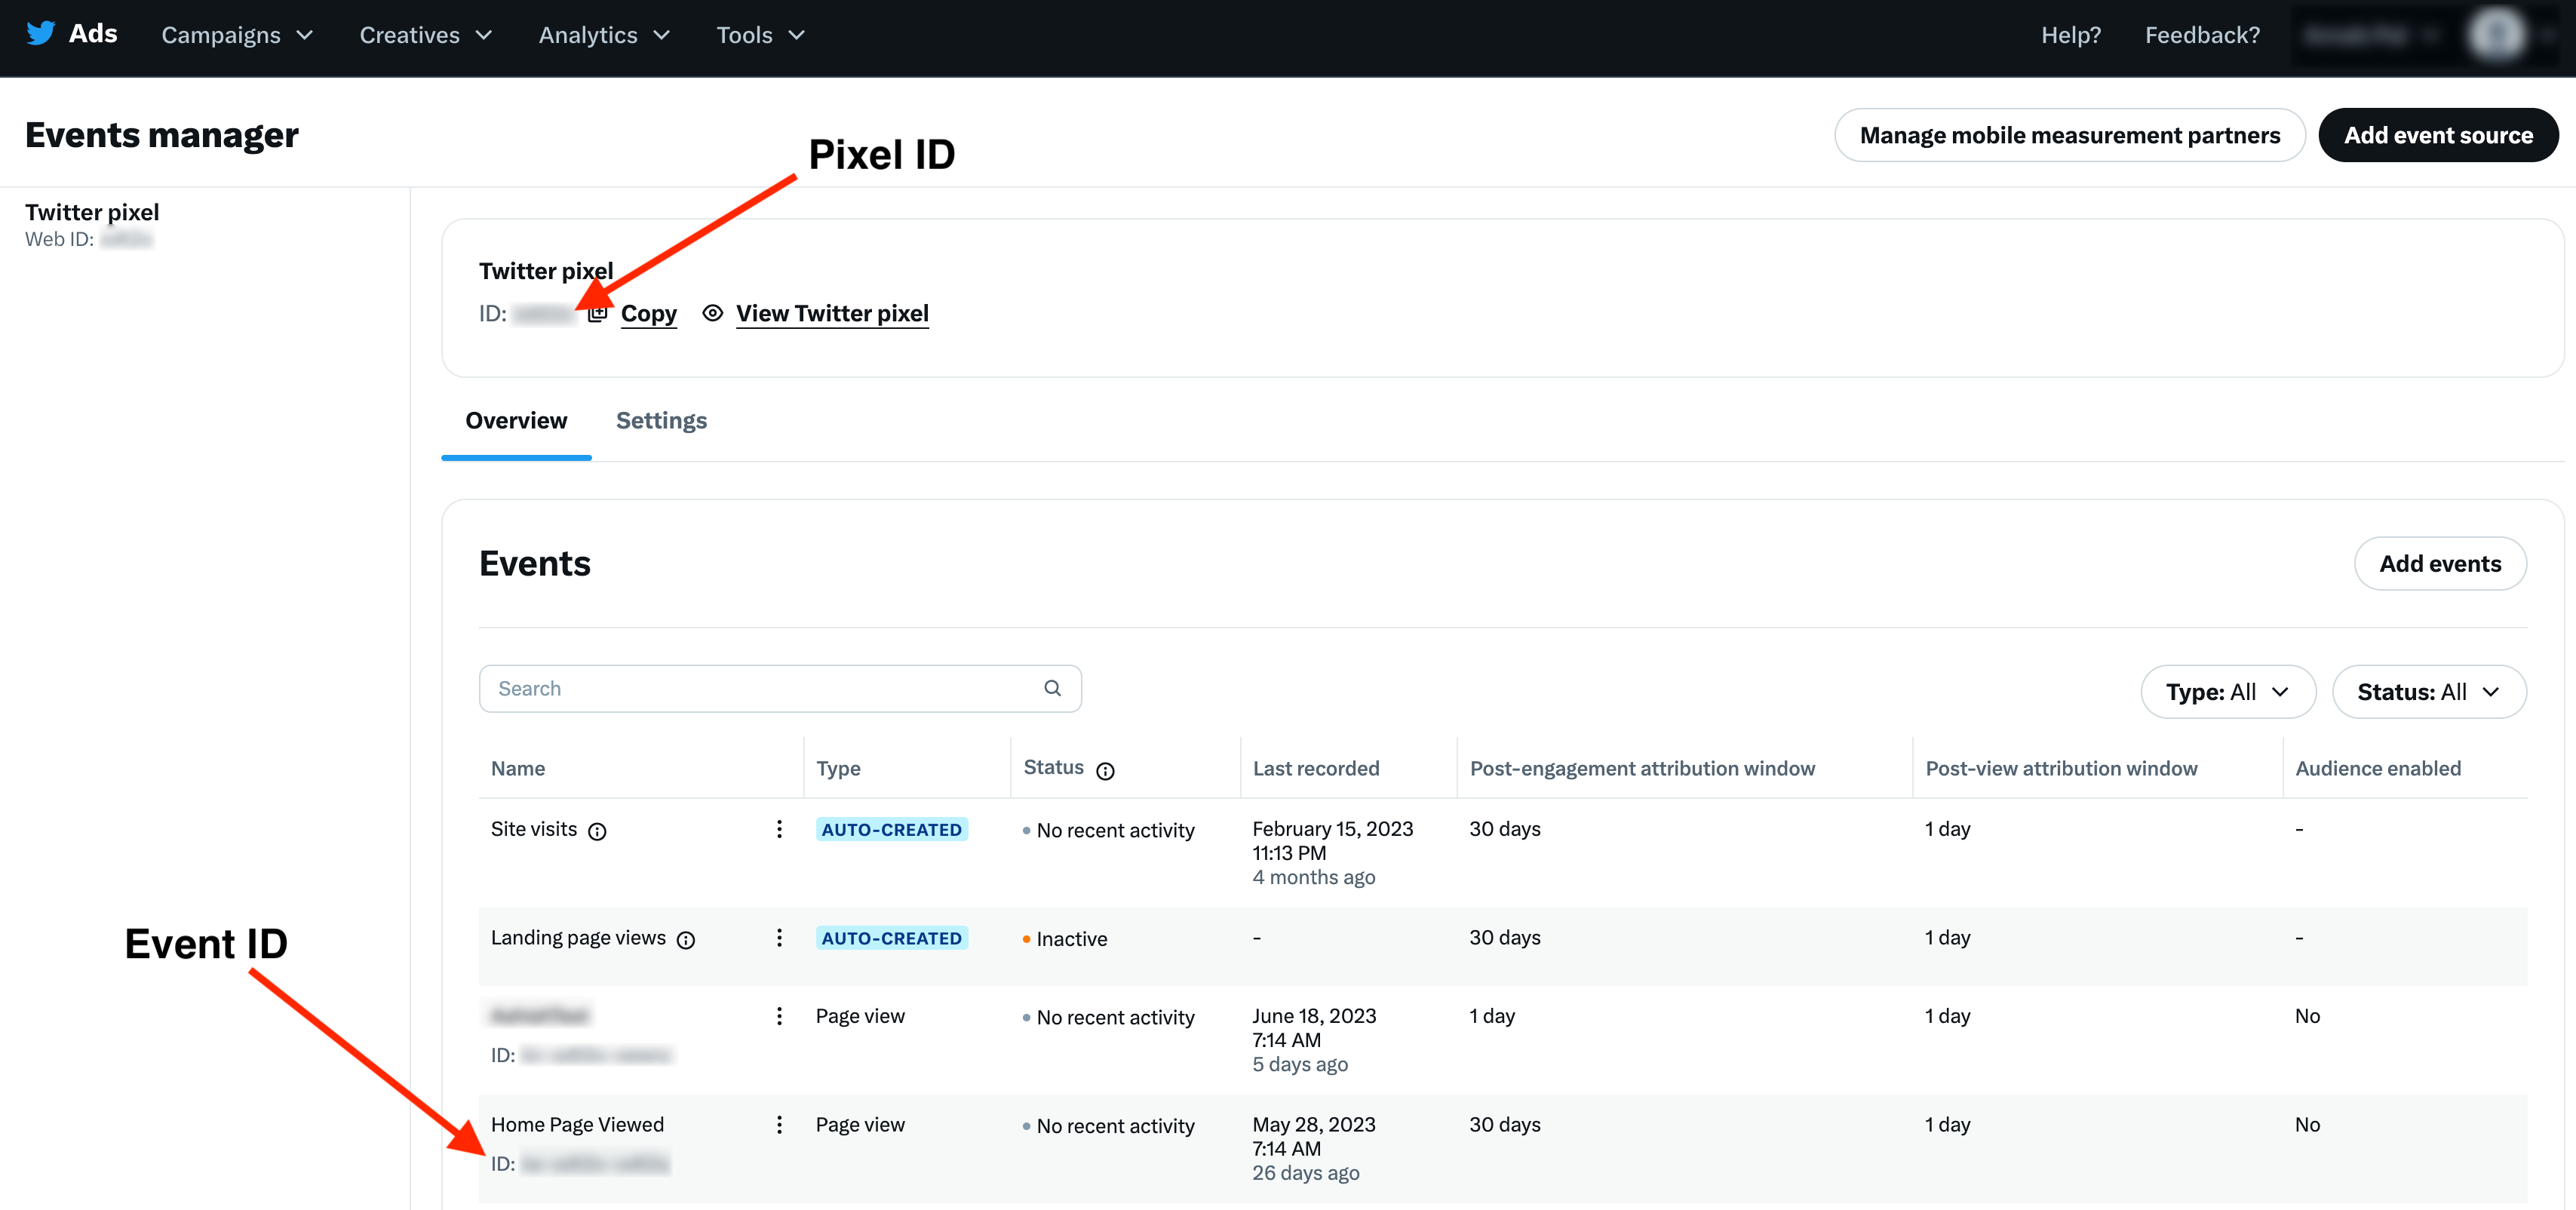The height and width of the screenshot is (1210, 2576).
Task: Click the search magnifier icon
Action: 1052,688
